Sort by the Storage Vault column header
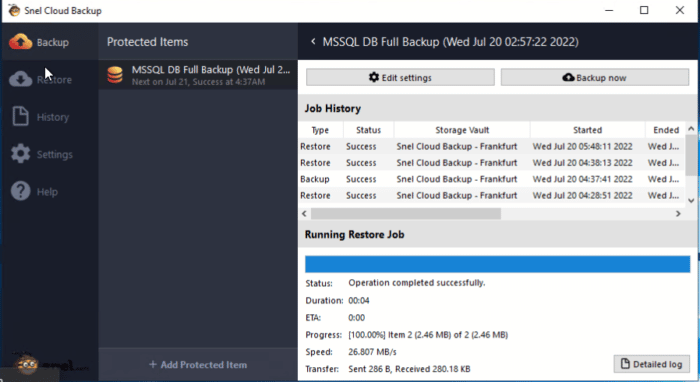700x382 pixels. (462, 130)
